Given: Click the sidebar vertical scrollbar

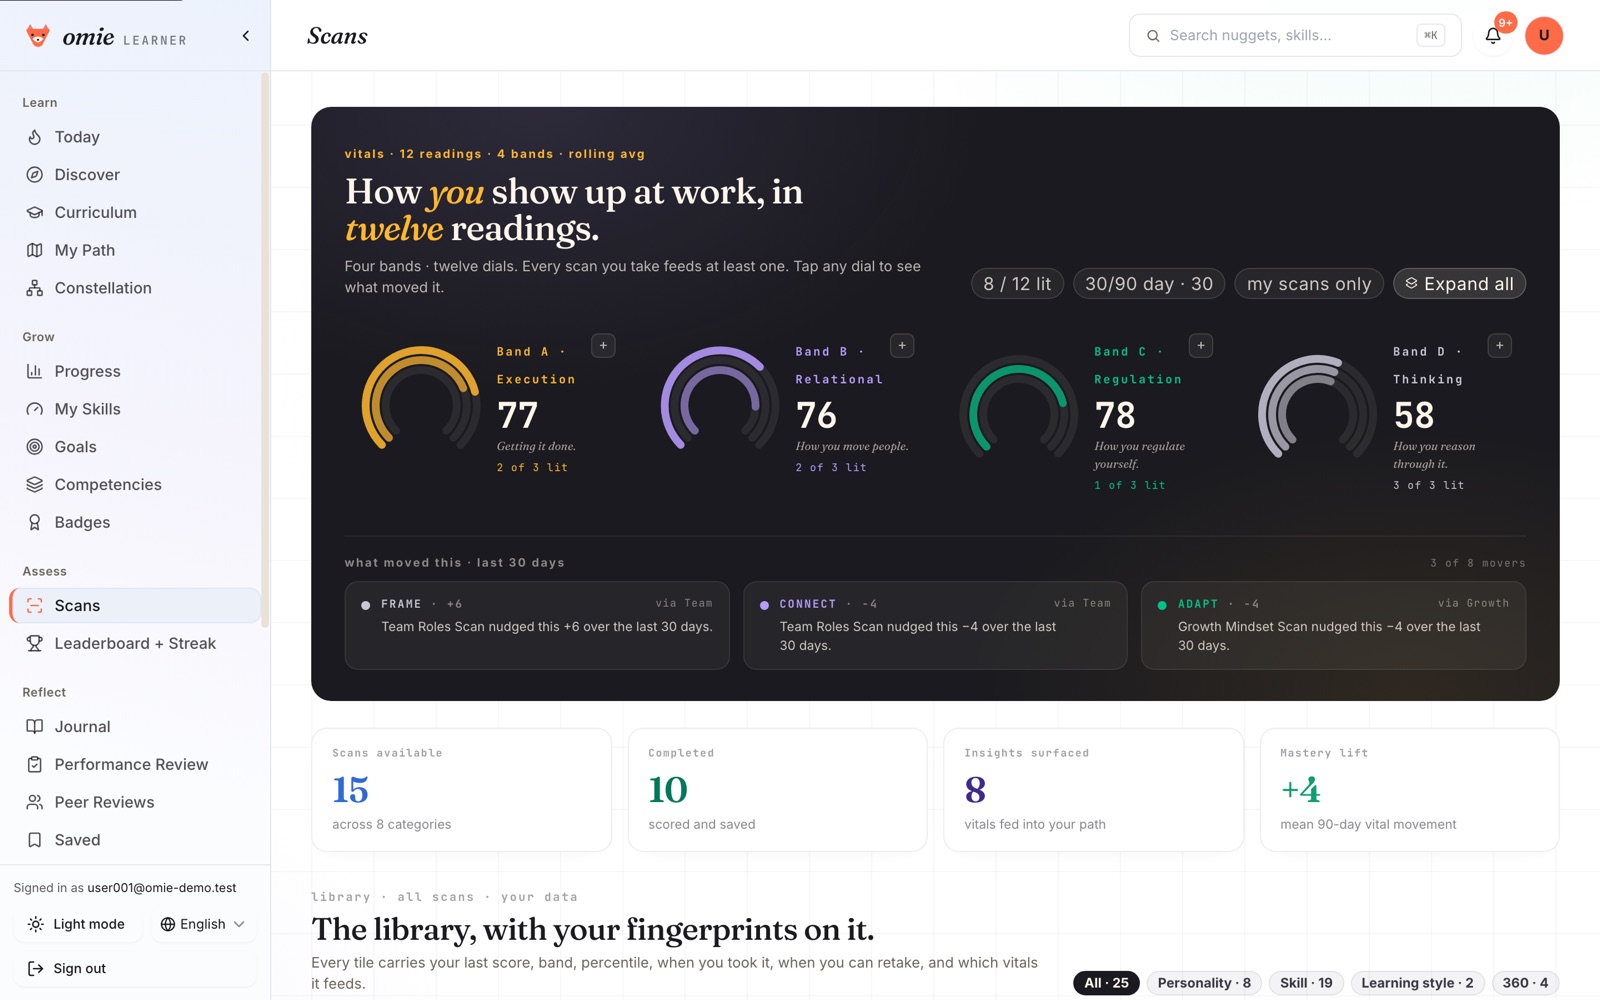Looking at the screenshot, I should coord(265,350).
